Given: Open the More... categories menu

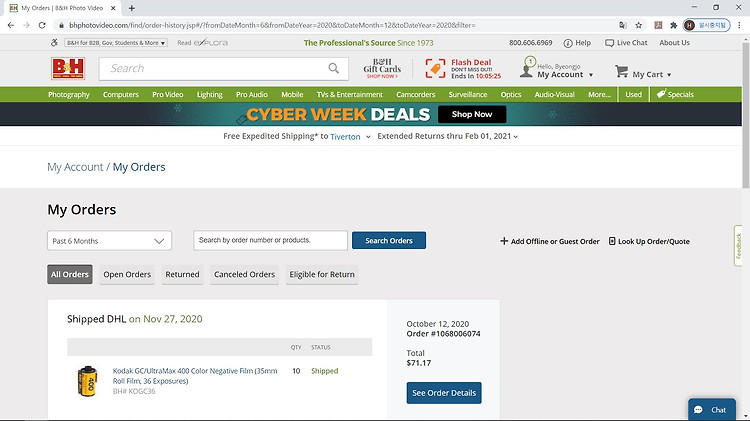Looking at the screenshot, I should pos(599,94).
